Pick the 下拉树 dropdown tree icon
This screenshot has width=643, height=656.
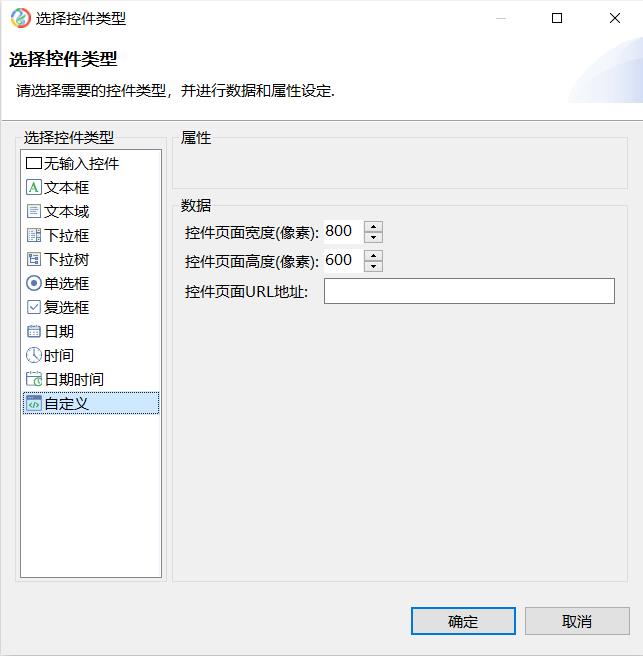33,259
